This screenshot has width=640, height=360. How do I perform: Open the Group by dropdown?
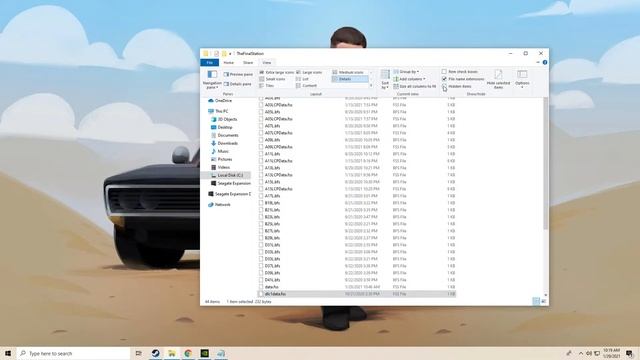pyautogui.click(x=407, y=72)
